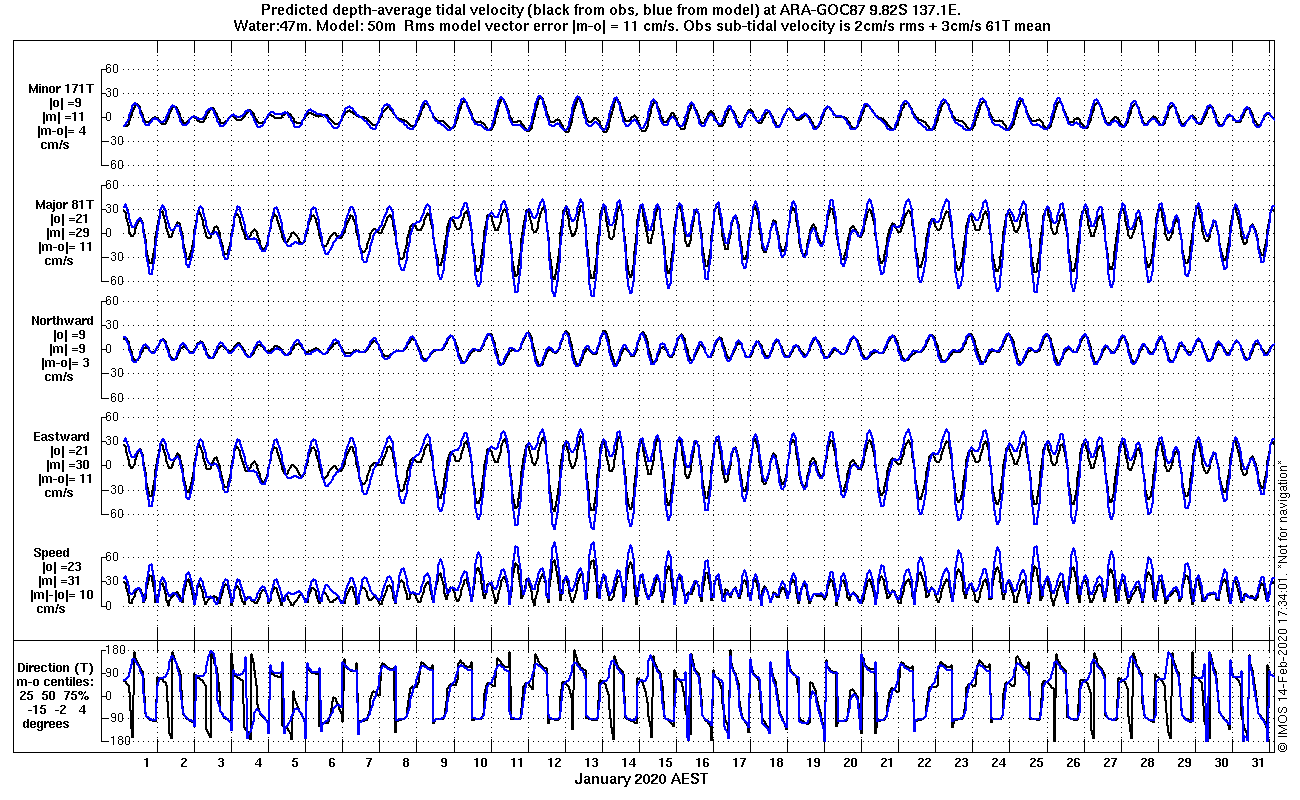Click '|o| =21' in the Major panel
The image size is (1300, 800).
(68, 220)
